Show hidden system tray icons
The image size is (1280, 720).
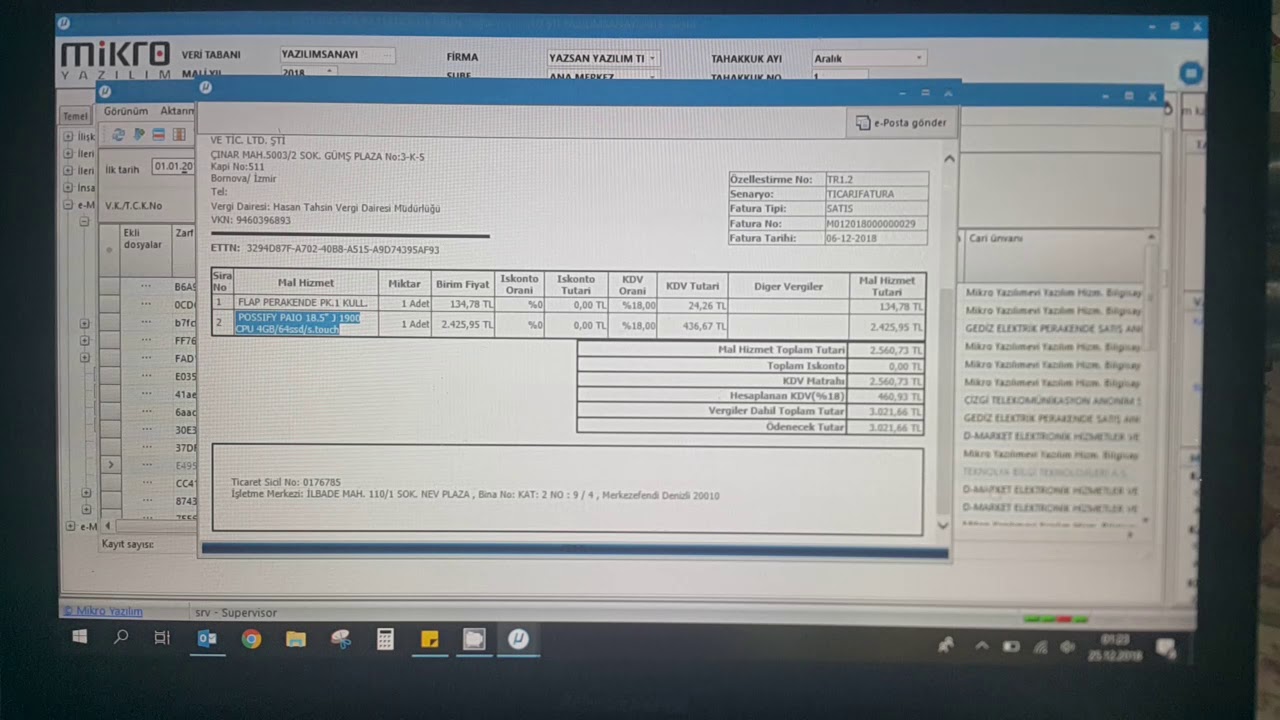tap(982, 647)
